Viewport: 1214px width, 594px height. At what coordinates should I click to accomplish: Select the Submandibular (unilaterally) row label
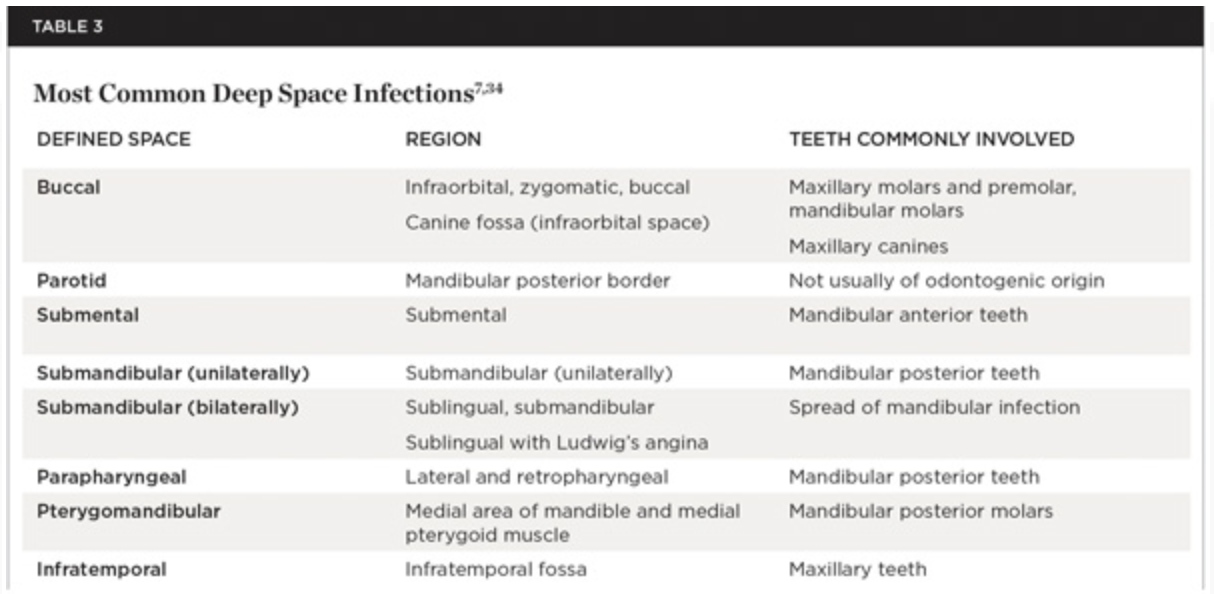click(173, 373)
